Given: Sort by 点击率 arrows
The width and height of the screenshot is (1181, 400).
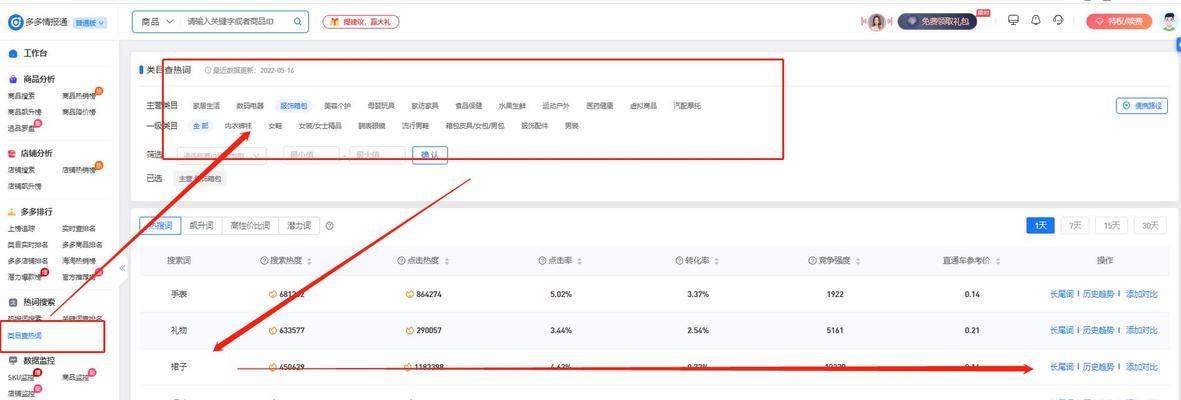Looking at the screenshot, I should pos(578,261).
